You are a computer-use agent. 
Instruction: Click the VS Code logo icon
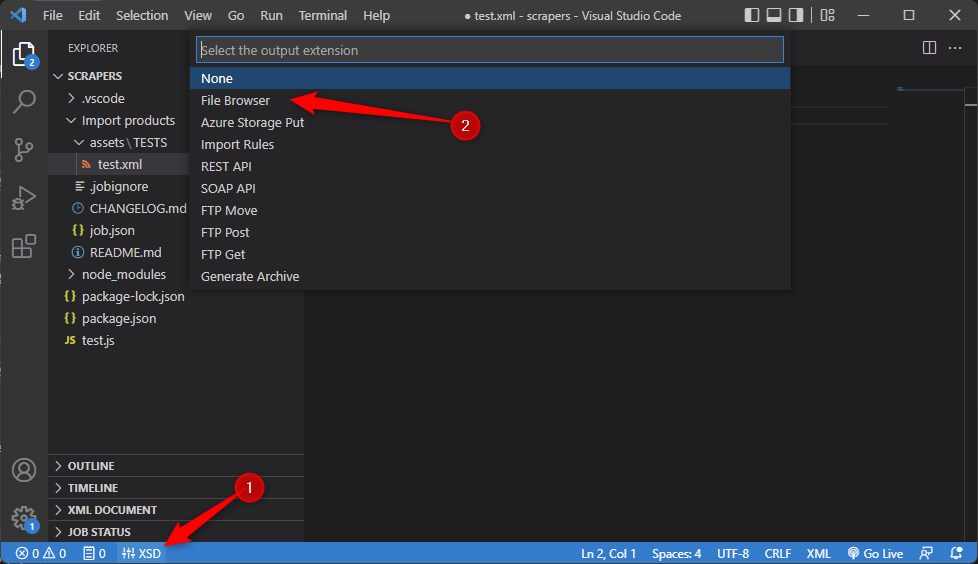18,15
